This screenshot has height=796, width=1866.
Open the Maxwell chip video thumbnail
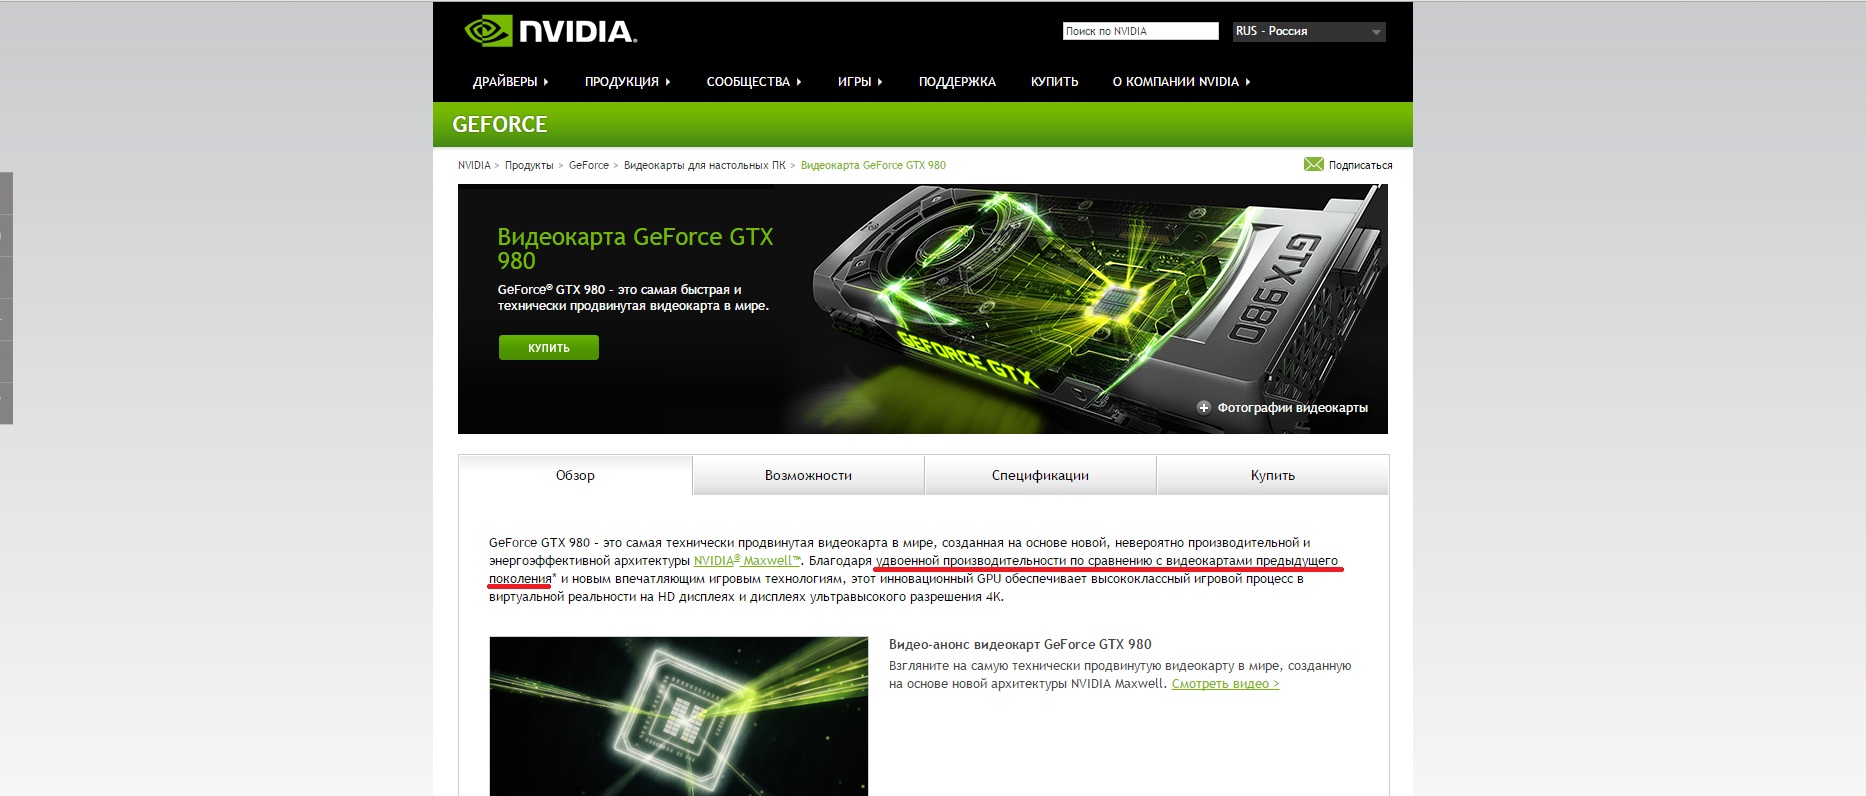pos(678,716)
